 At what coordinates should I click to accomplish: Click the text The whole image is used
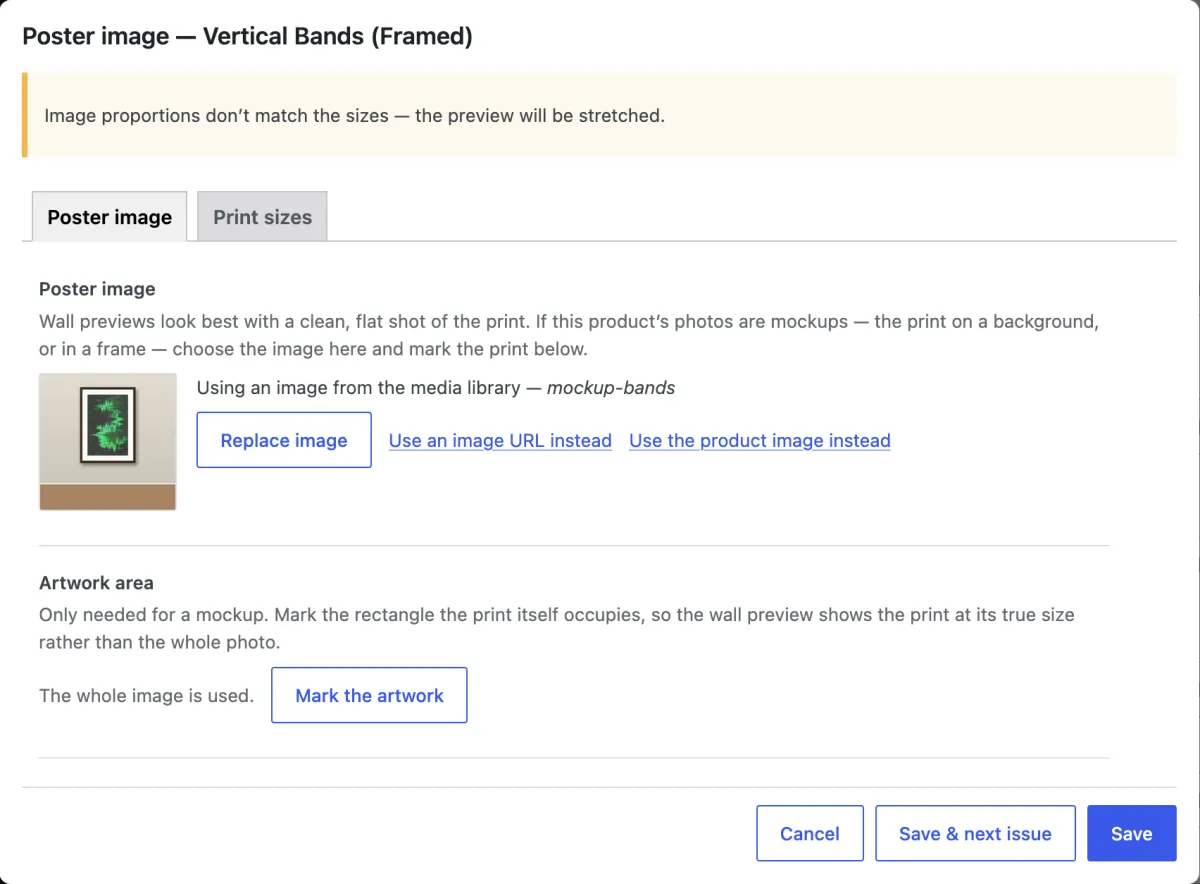point(146,695)
